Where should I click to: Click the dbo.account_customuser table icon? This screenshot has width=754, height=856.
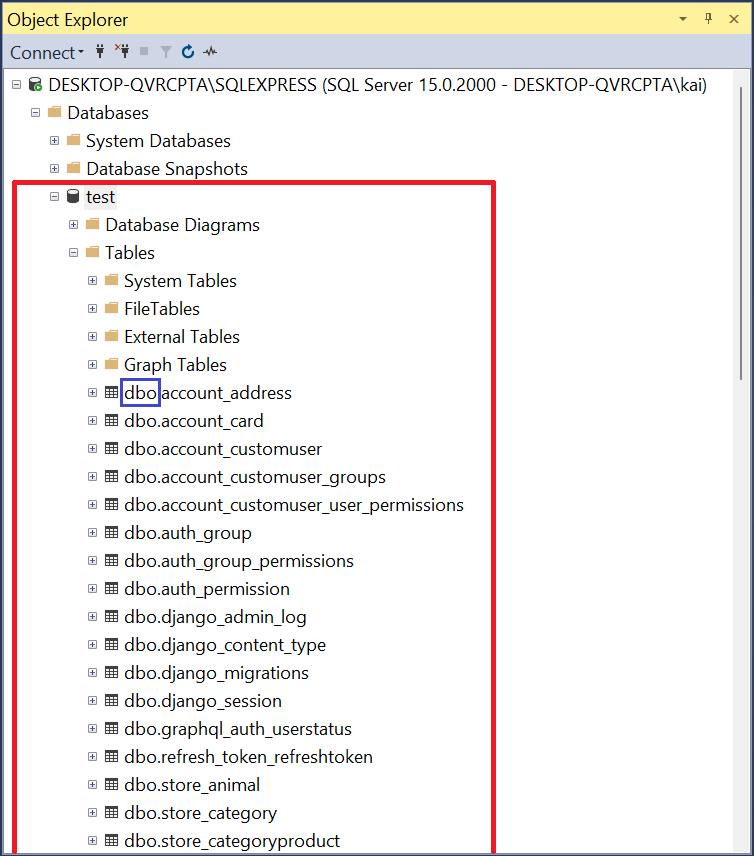point(111,448)
